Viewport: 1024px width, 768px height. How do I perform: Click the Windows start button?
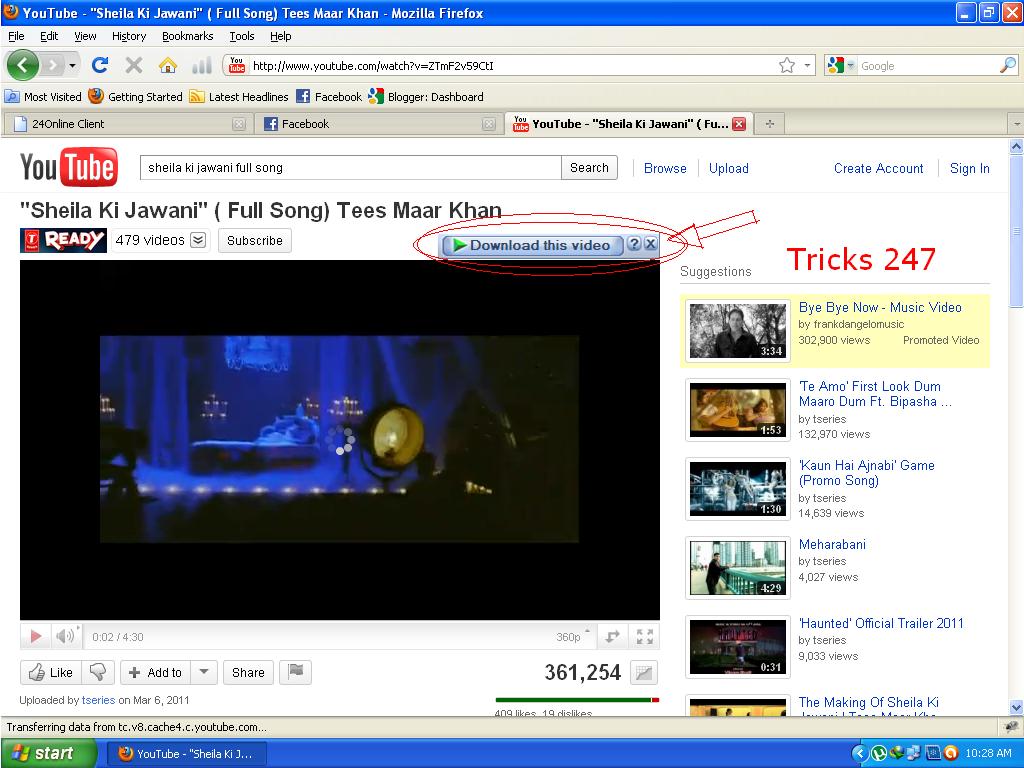[x=47, y=753]
